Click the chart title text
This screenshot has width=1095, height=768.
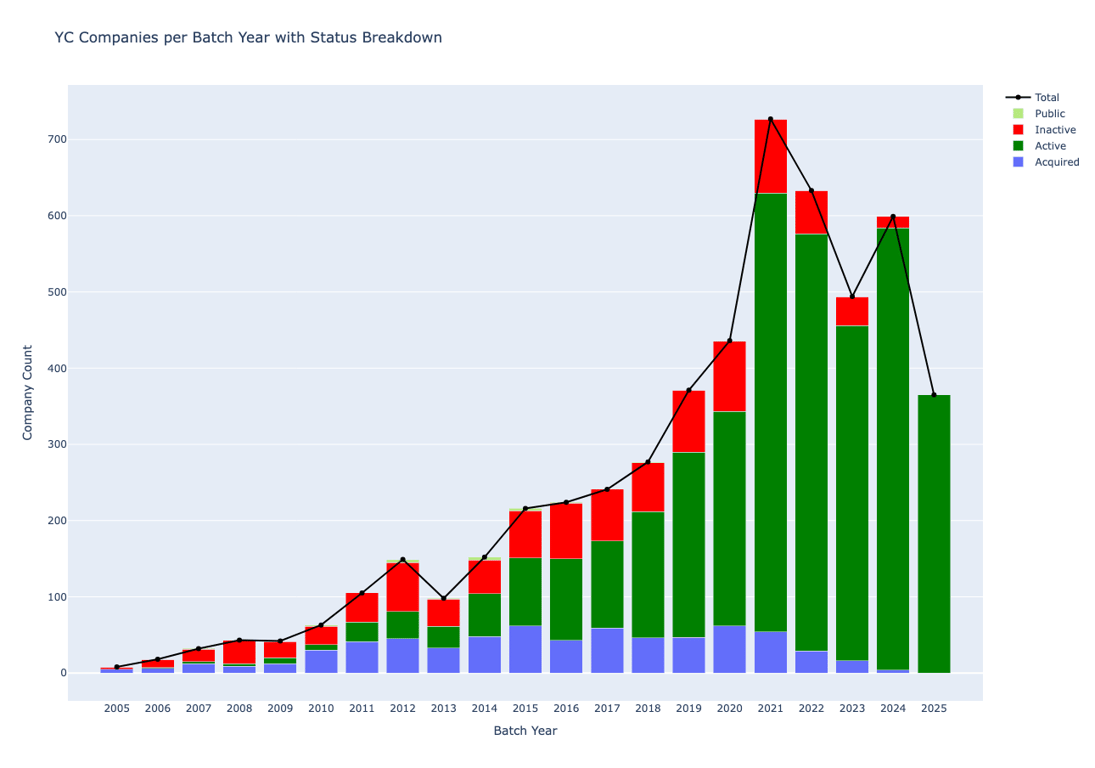point(248,38)
